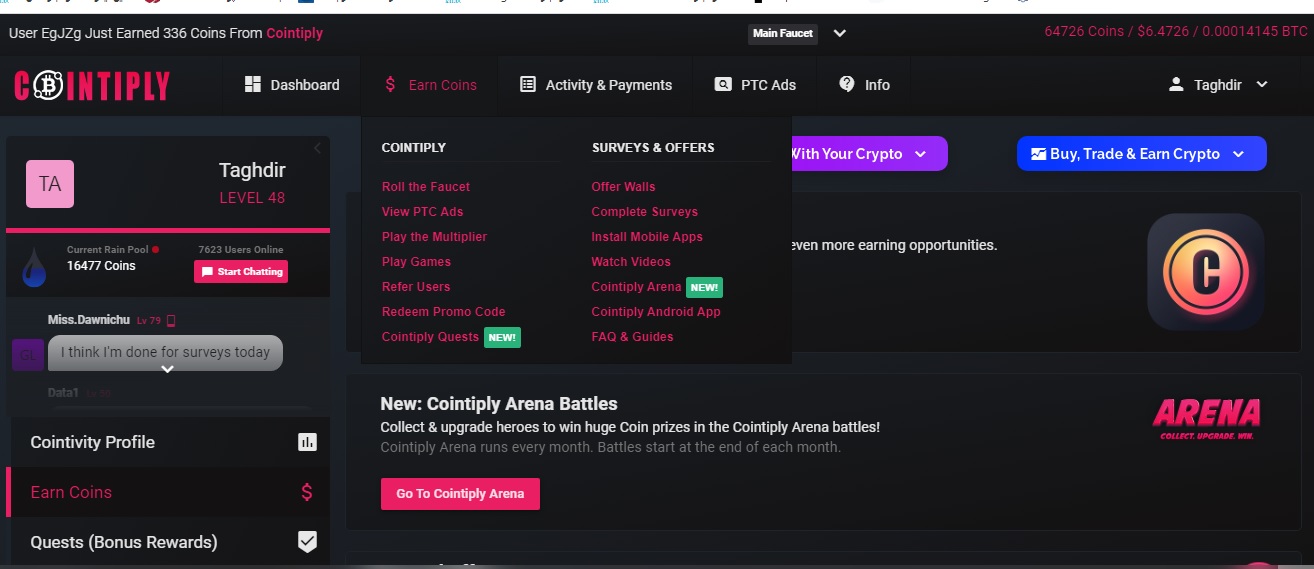Click the Cointiply app coin icon
This screenshot has height=569, width=1314.
click(1206, 272)
